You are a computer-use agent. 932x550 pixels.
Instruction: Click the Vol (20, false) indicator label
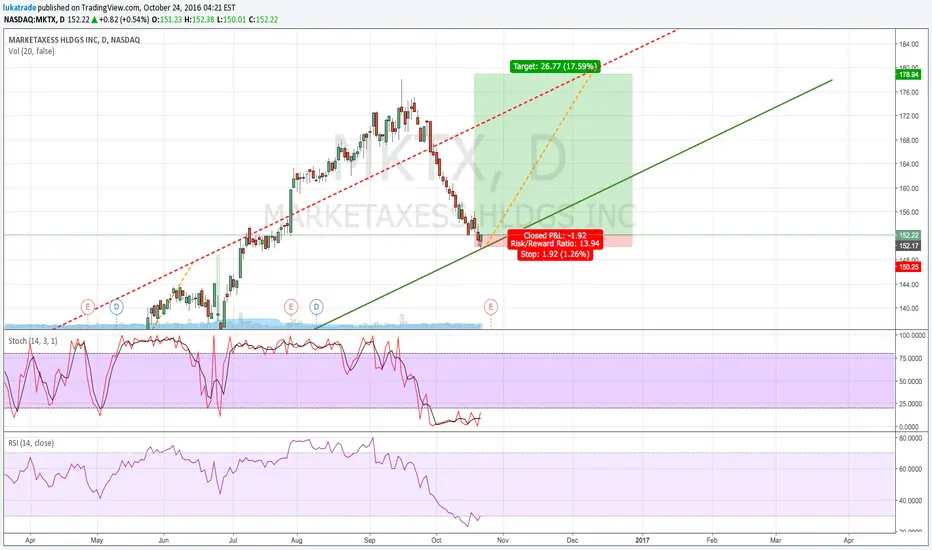point(32,51)
